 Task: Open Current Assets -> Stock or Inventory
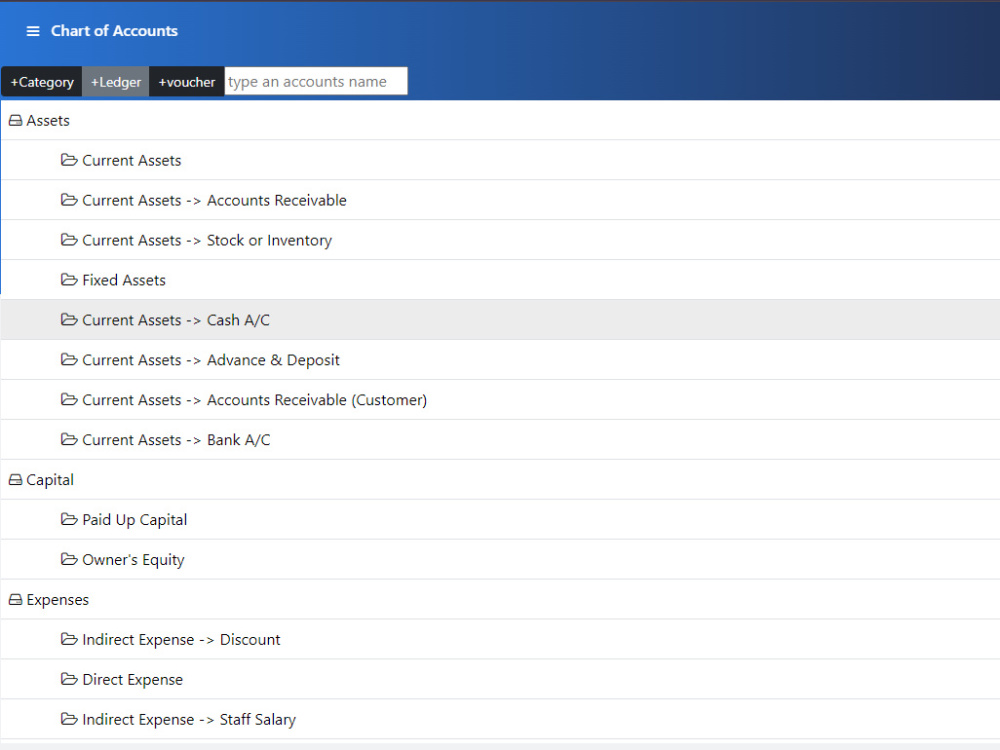point(207,240)
